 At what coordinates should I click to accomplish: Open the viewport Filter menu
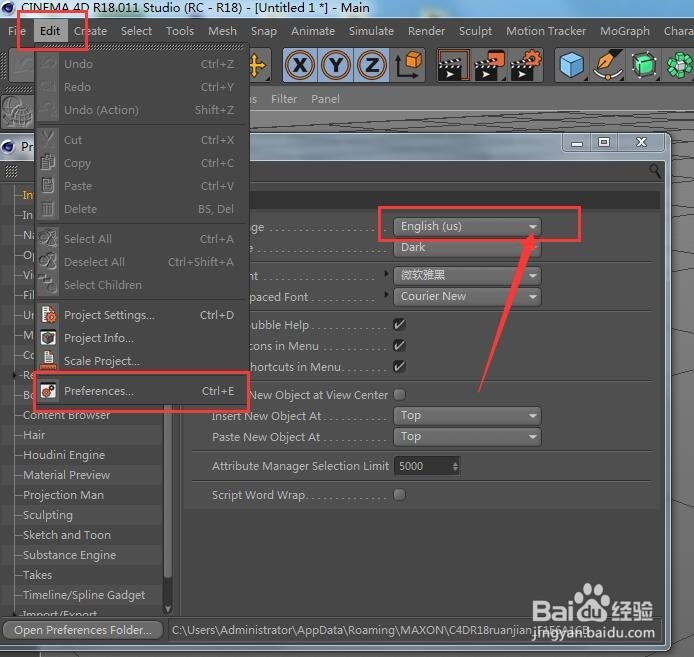(x=284, y=99)
